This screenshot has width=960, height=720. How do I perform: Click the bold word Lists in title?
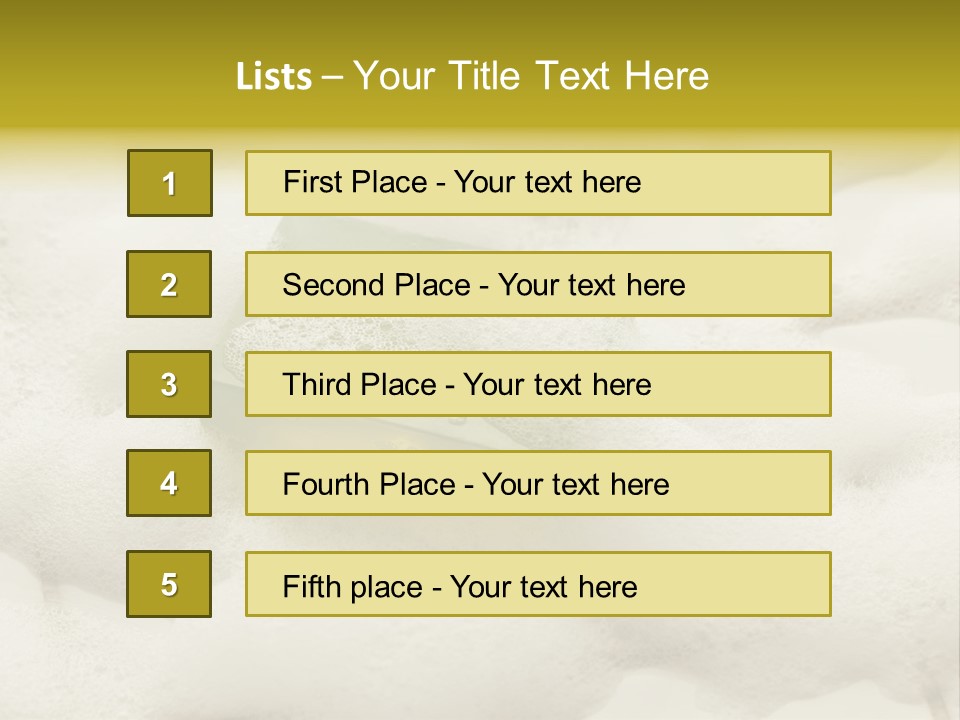tap(274, 76)
